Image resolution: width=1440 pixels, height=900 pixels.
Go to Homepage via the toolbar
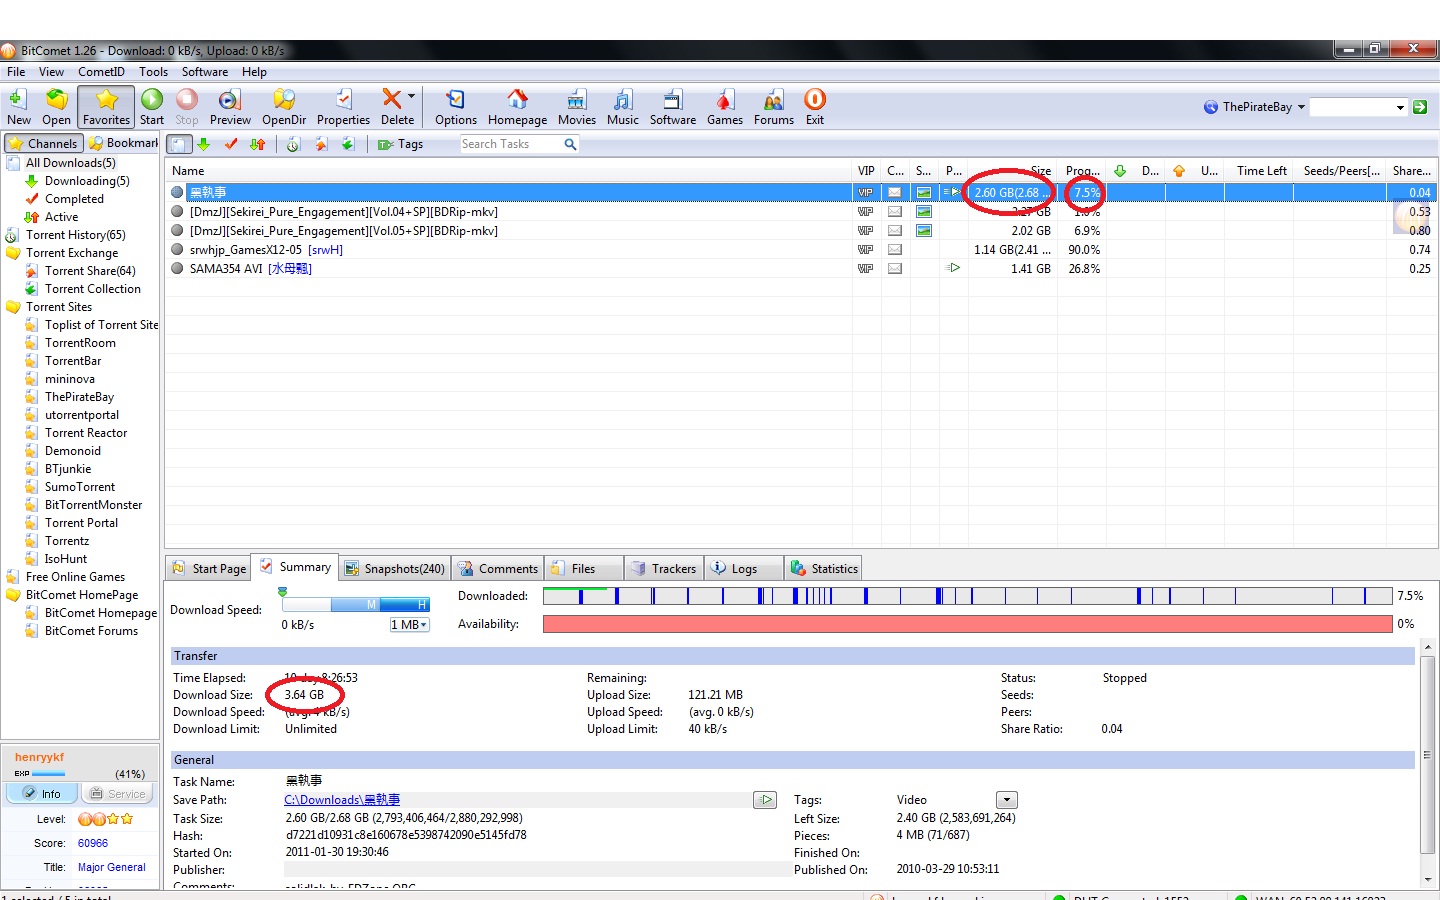[517, 107]
